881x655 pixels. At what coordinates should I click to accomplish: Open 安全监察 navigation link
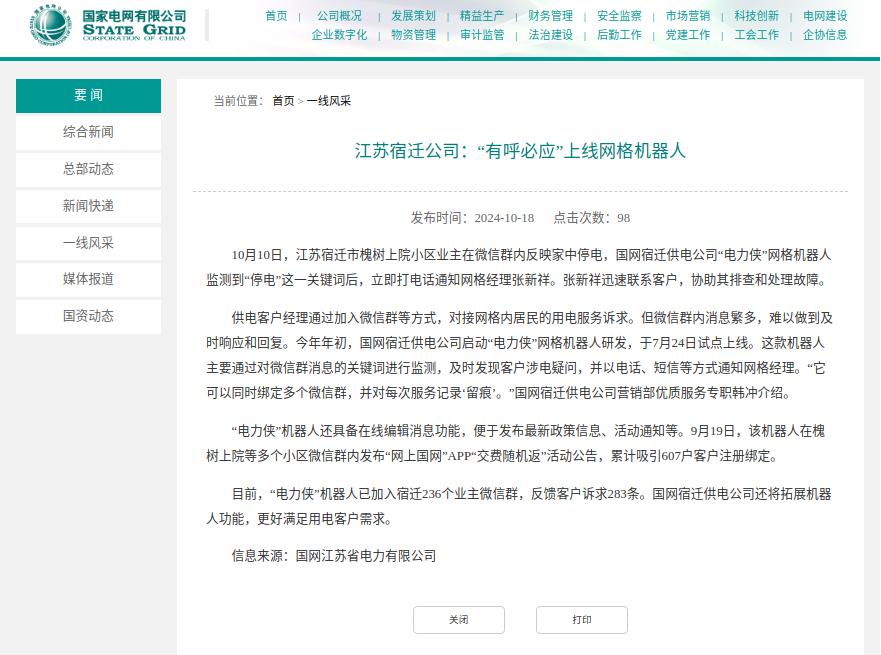619,16
